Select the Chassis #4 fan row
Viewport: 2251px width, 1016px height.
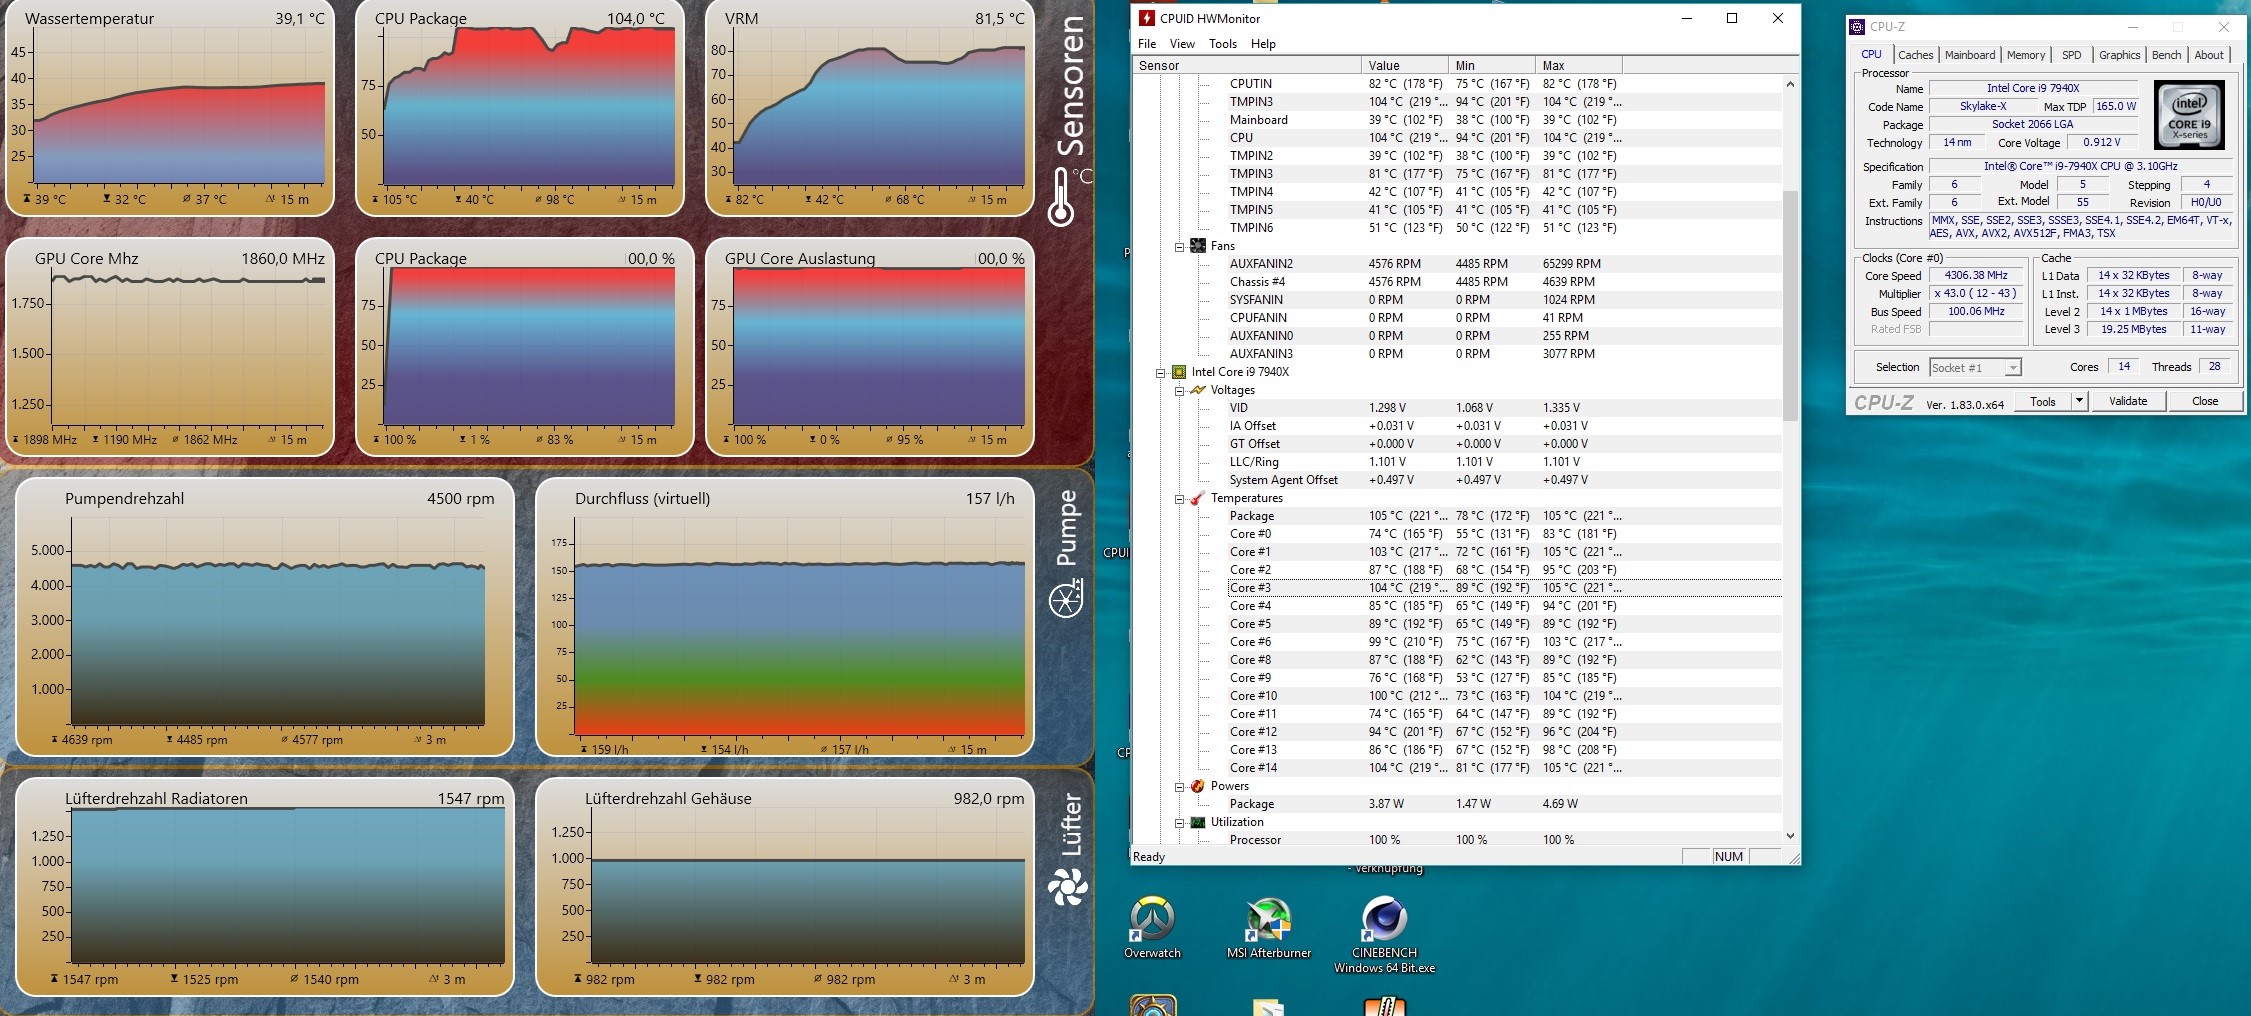click(x=1504, y=282)
